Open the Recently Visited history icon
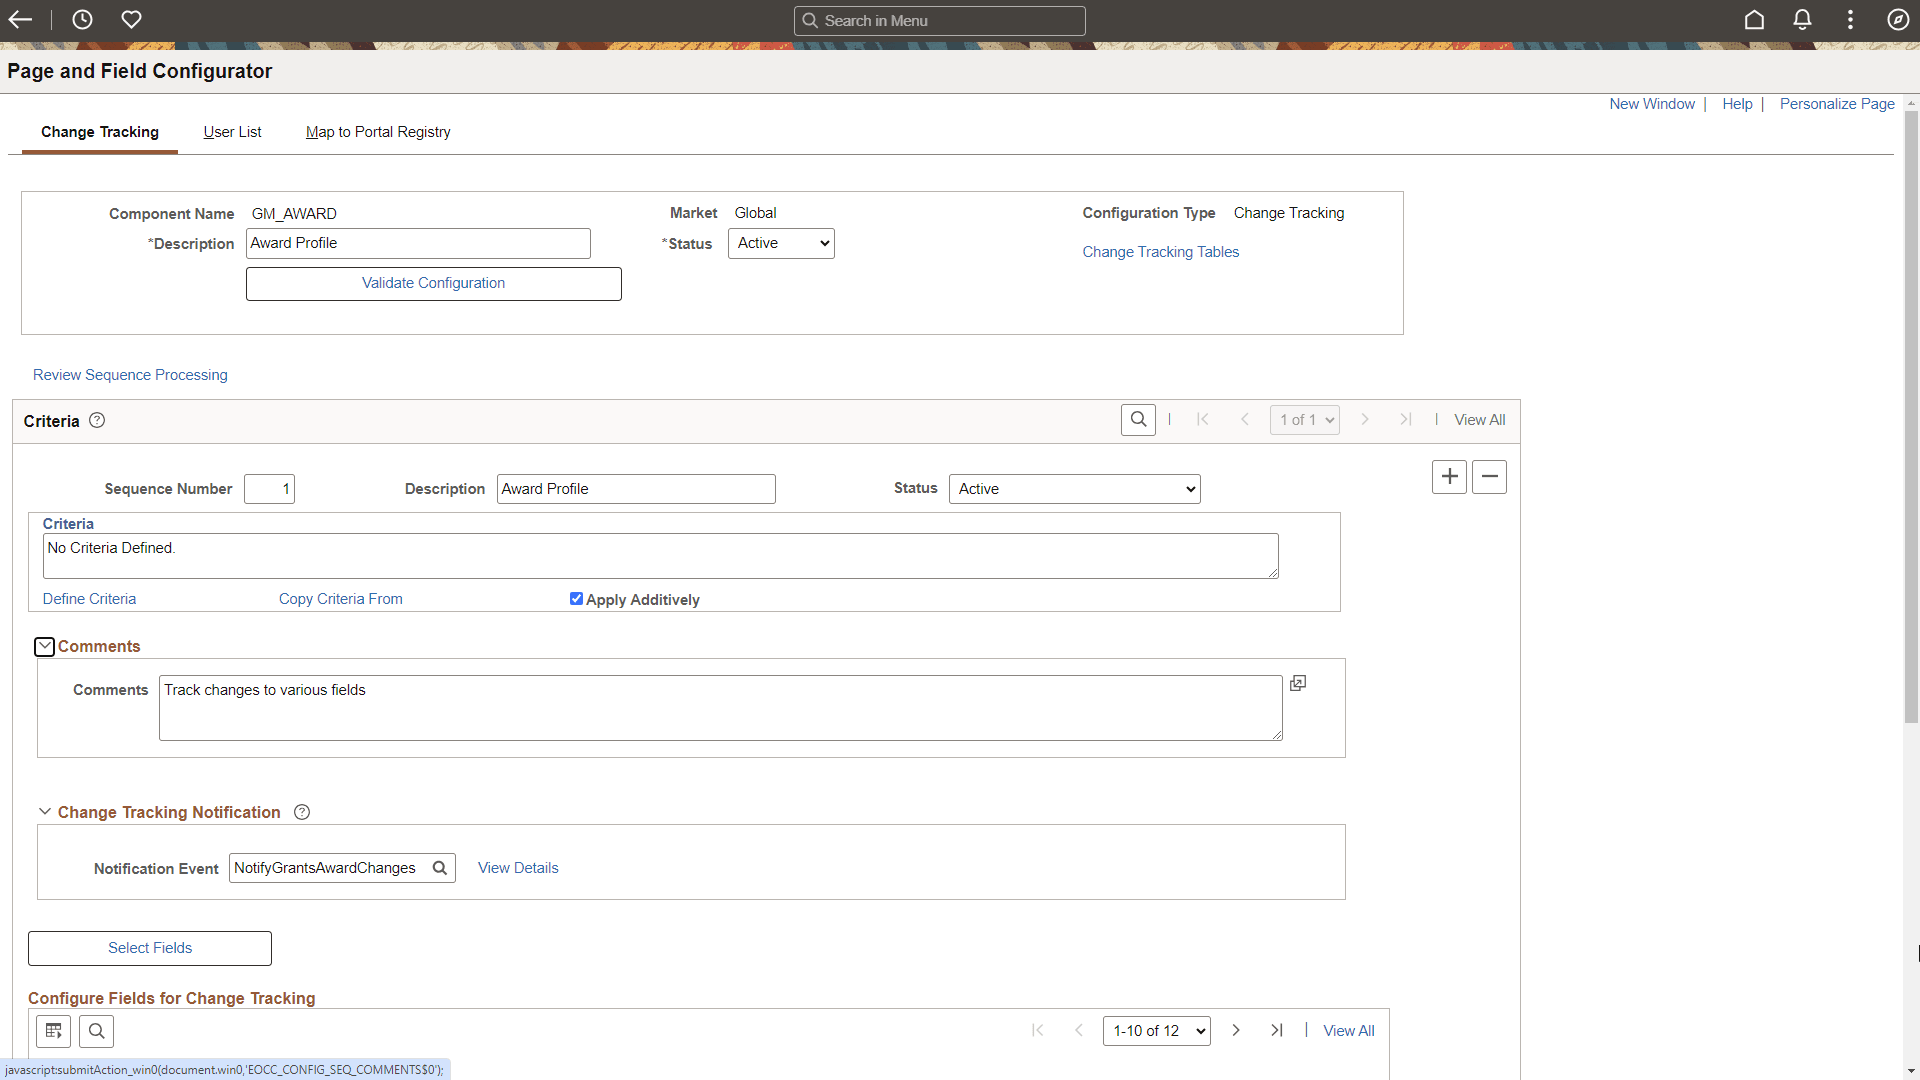This screenshot has width=1920, height=1080. coord(82,19)
